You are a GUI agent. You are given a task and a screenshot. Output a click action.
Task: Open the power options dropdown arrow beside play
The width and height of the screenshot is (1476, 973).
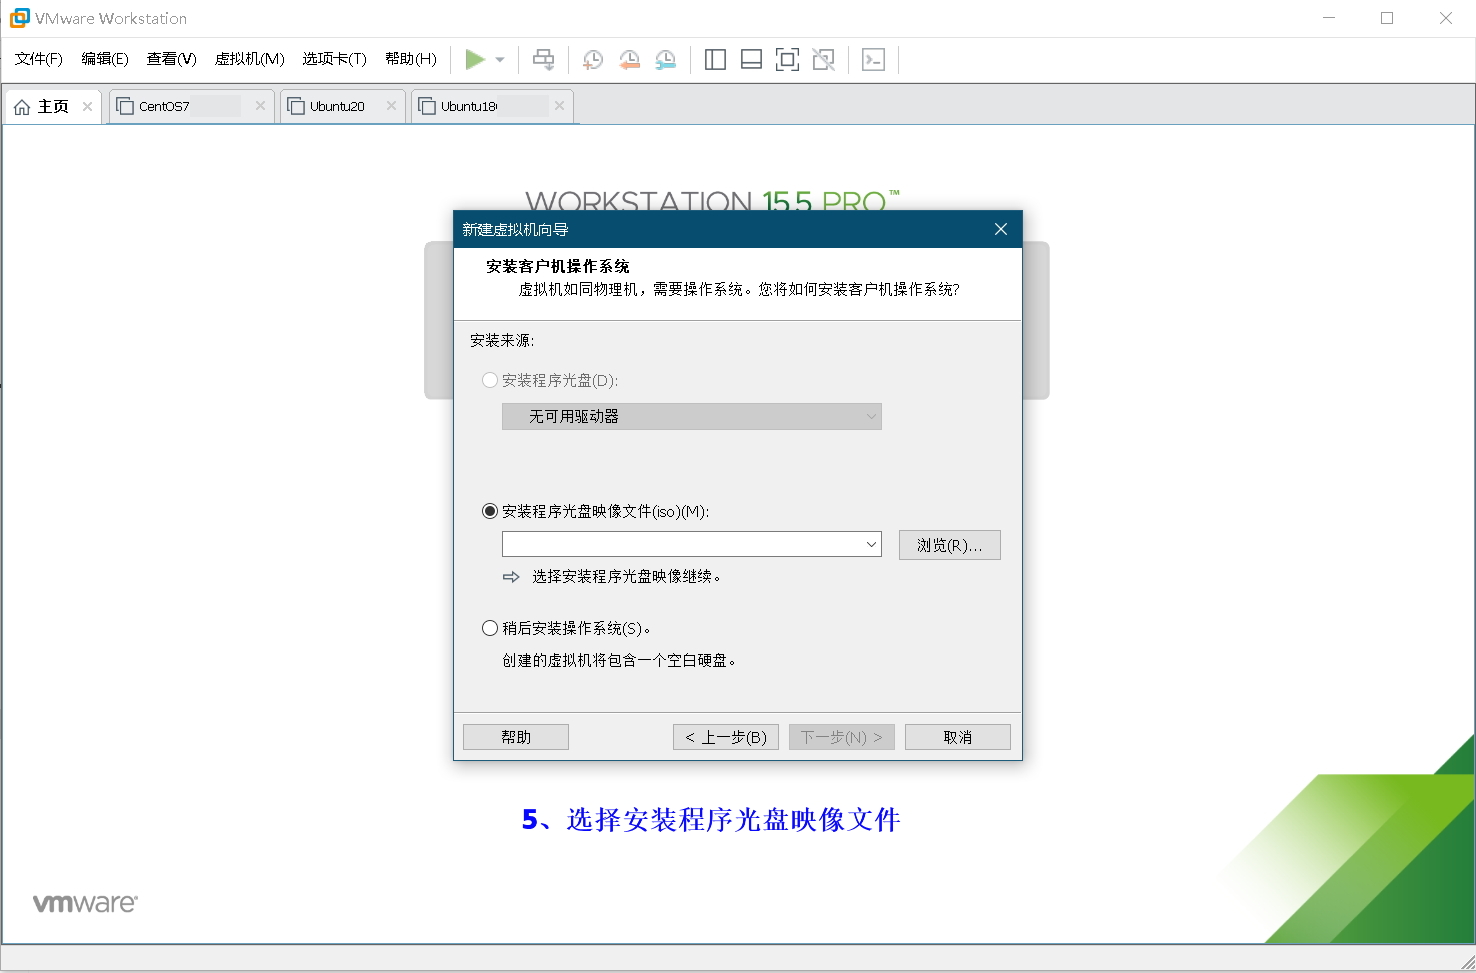coord(500,60)
